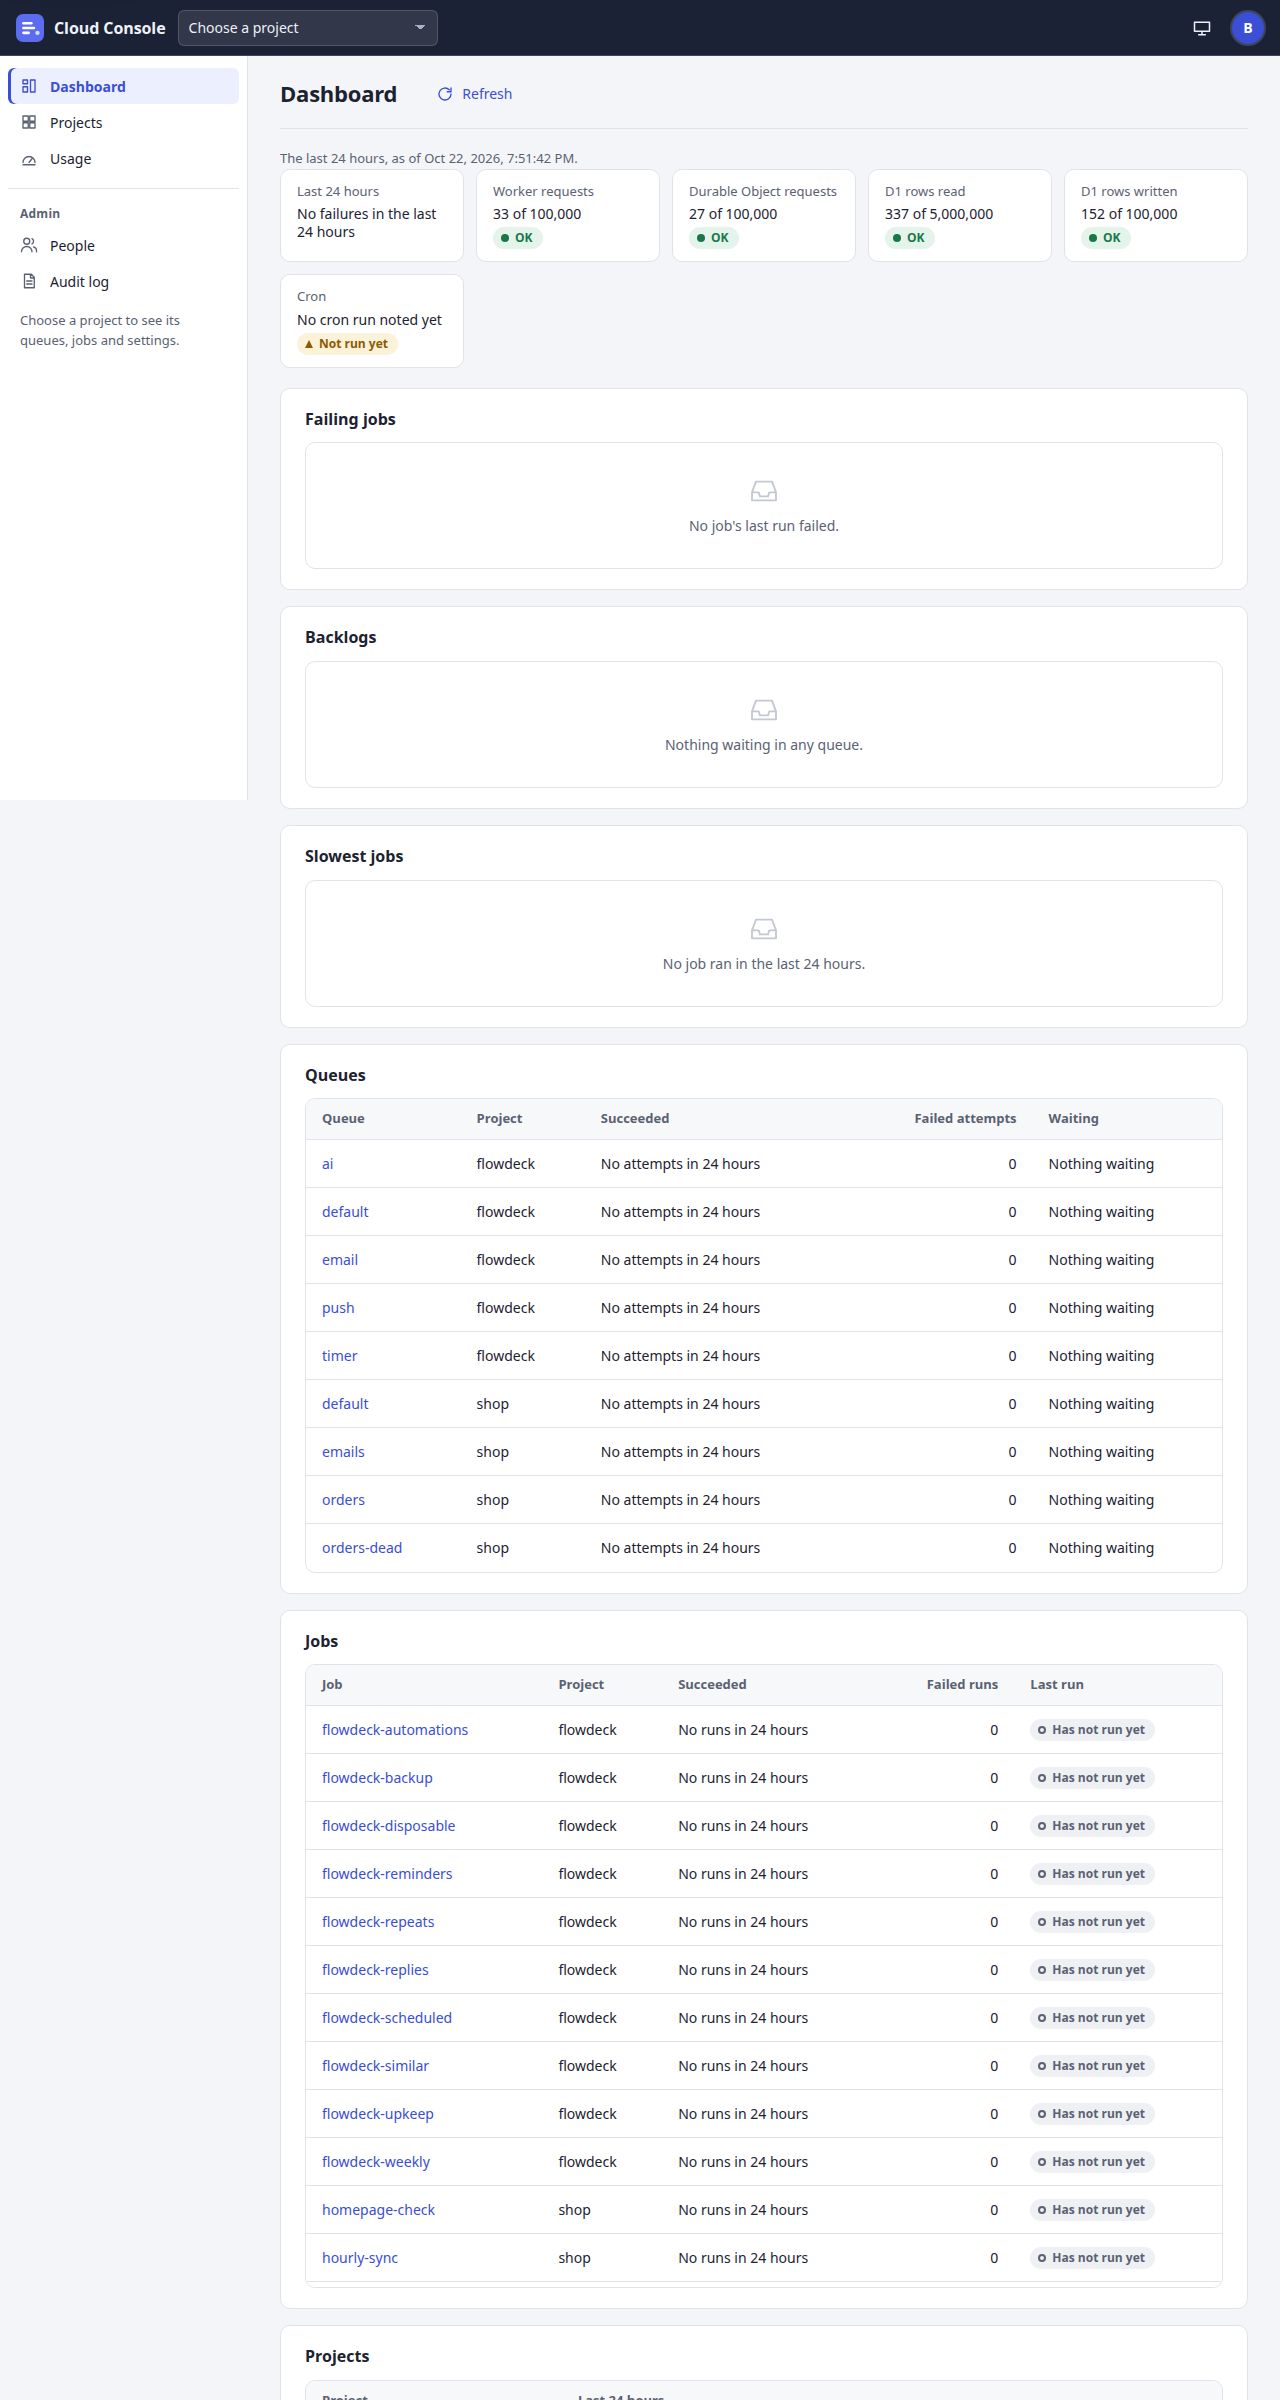Open the flowdeck-disposable job

pos(388,1826)
